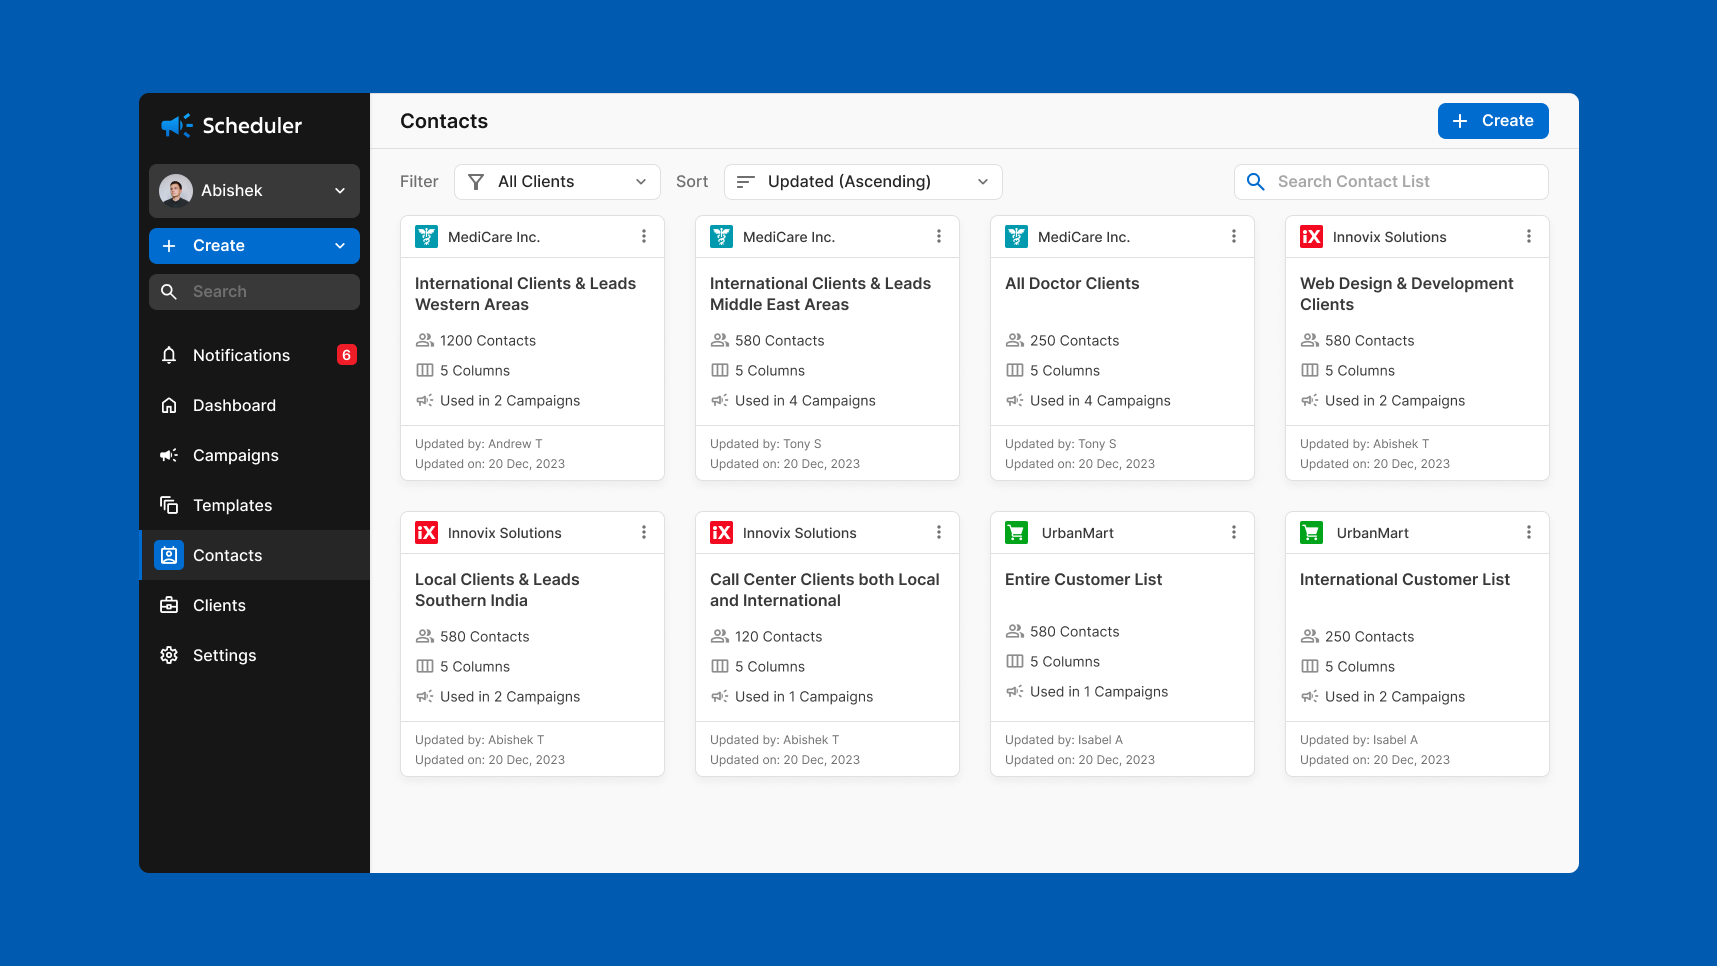Click the gear icon beside Settings
The image size is (1717, 966).
coord(169,655)
